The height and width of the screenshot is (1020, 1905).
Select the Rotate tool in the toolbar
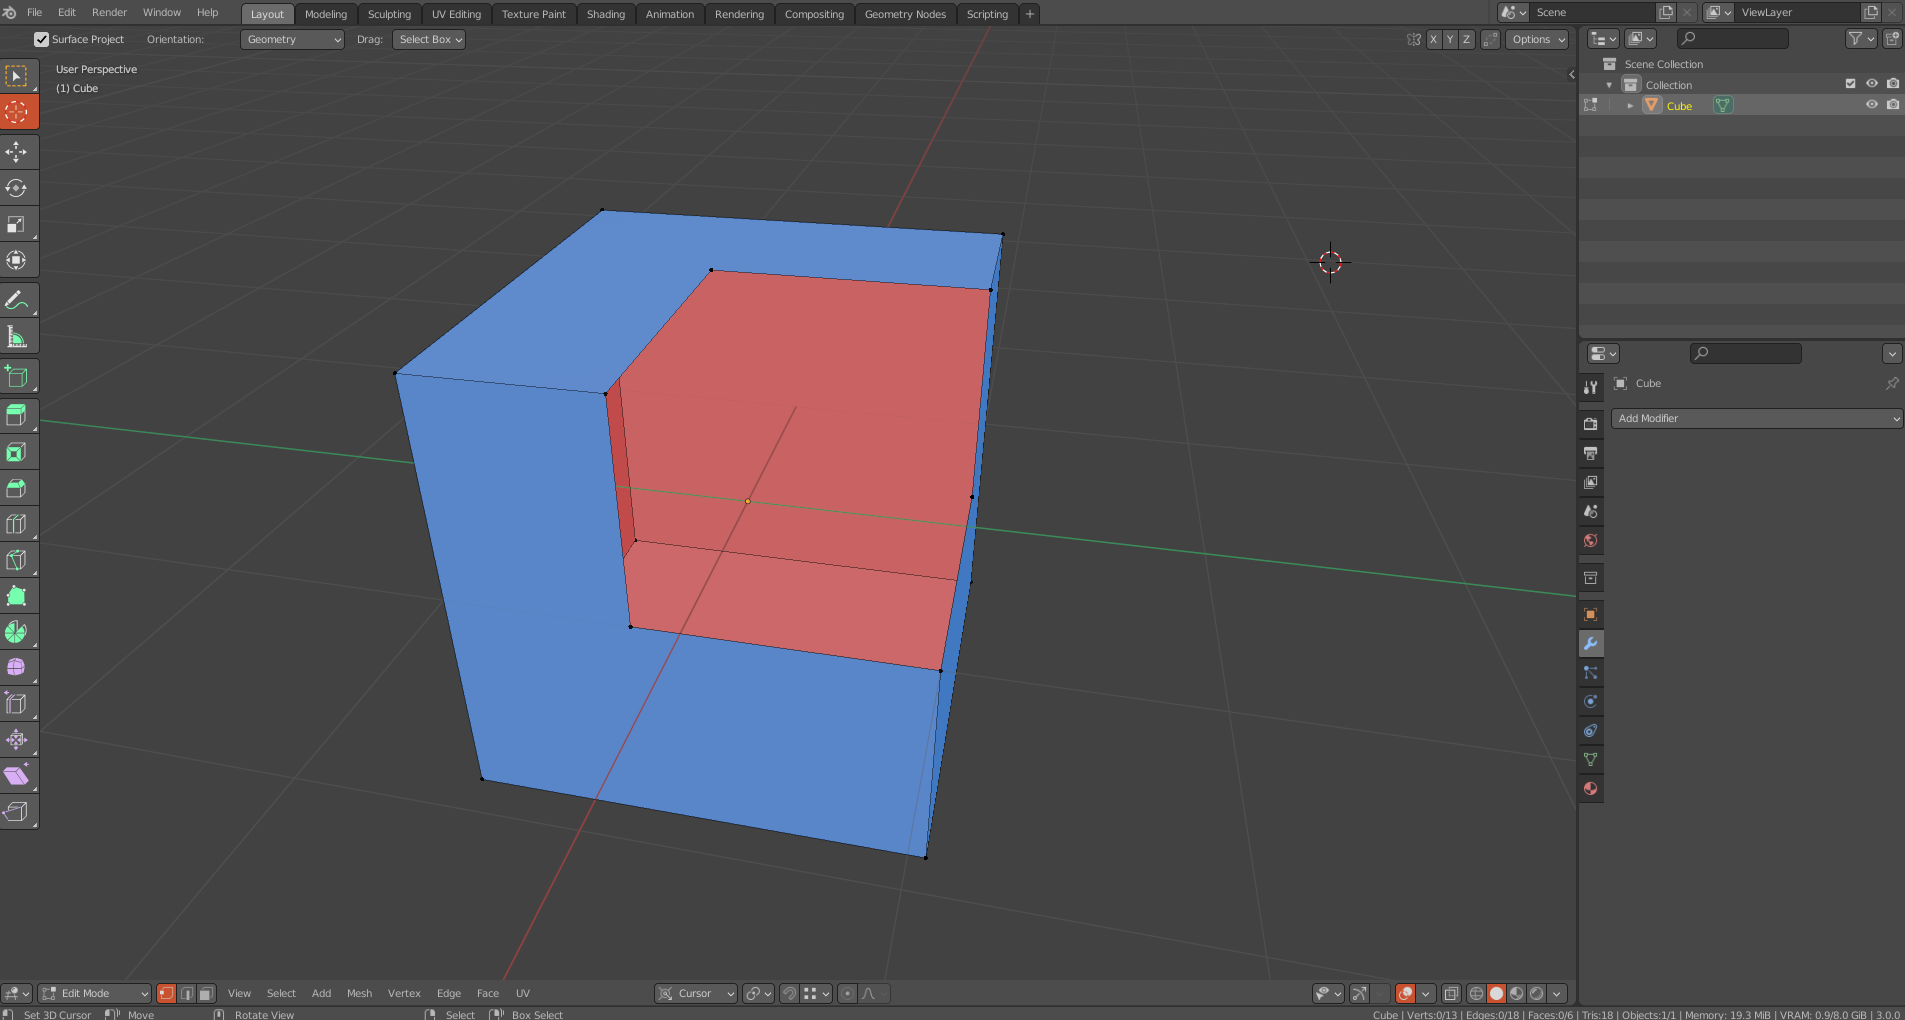pyautogui.click(x=17, y=188)
